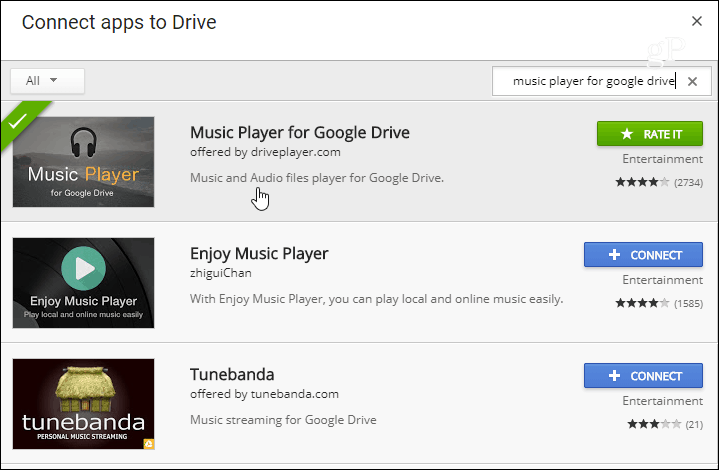Open Enjoy Music Player thumbnail
Viewport: 719px width, 470px height.
pyautogui.click(x=83, y=283)
